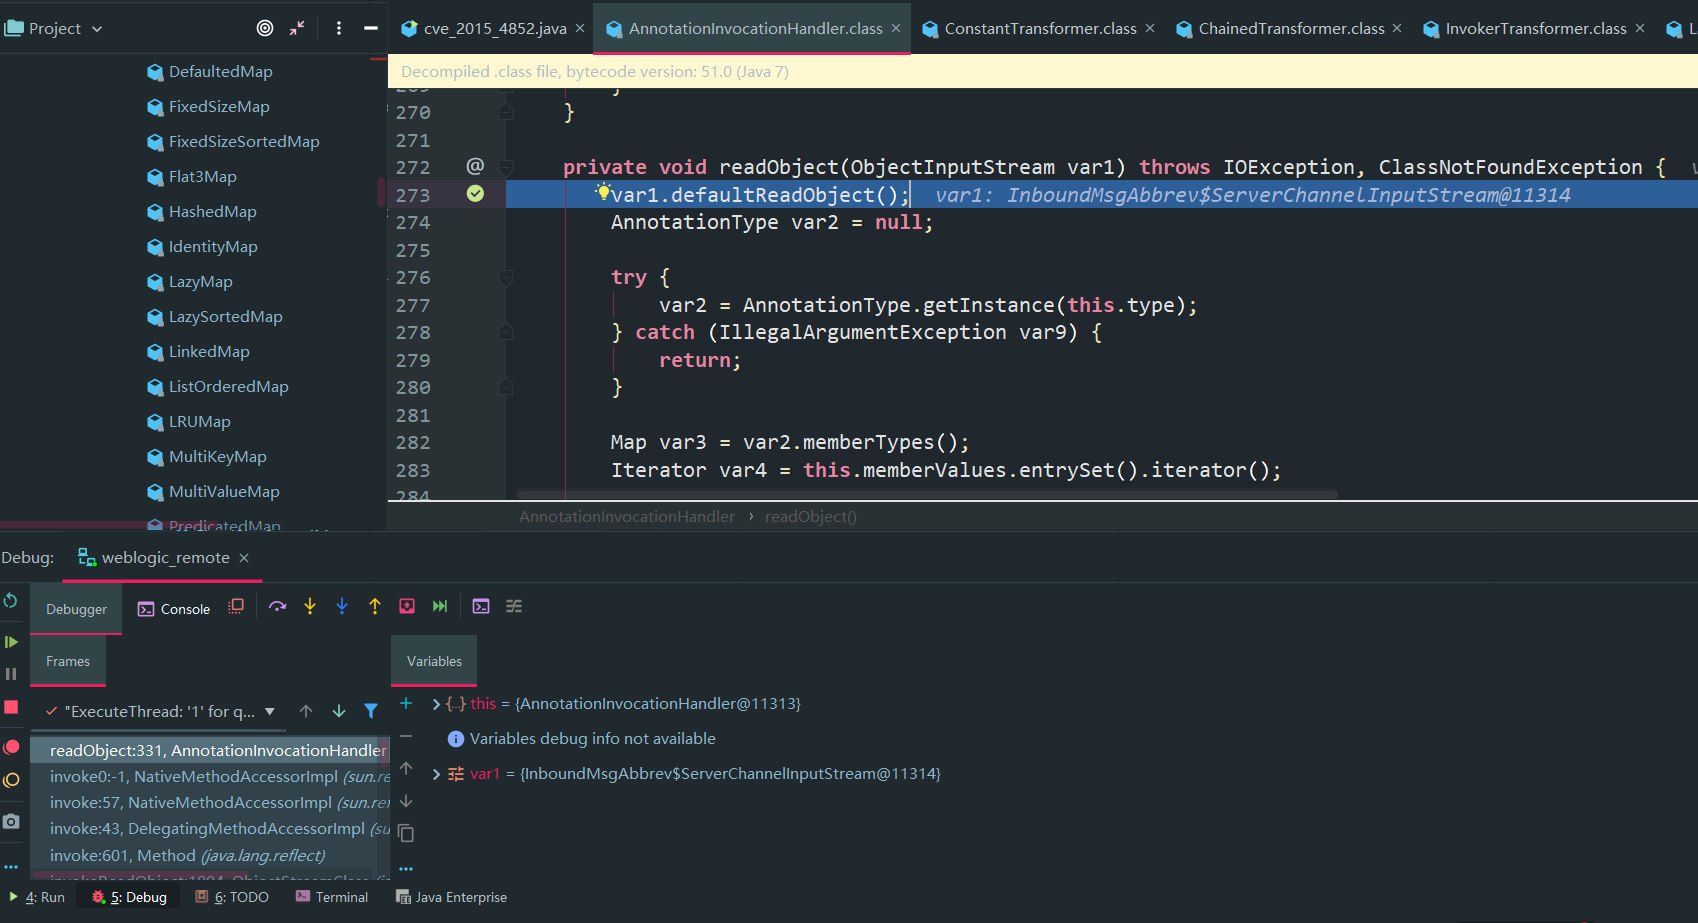Pause the debugged program
This screenshot has height=923, width=1698.
[x=11, y=674]
